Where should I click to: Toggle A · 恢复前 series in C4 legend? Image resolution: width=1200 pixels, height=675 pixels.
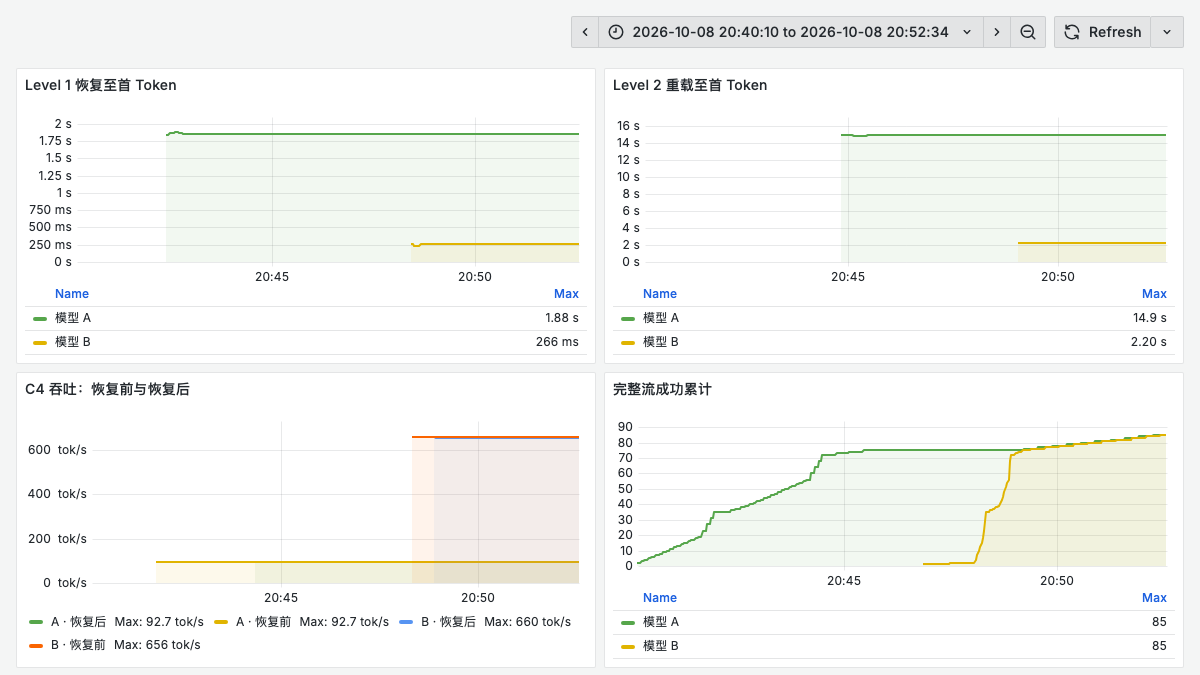(x=263, y=622)
